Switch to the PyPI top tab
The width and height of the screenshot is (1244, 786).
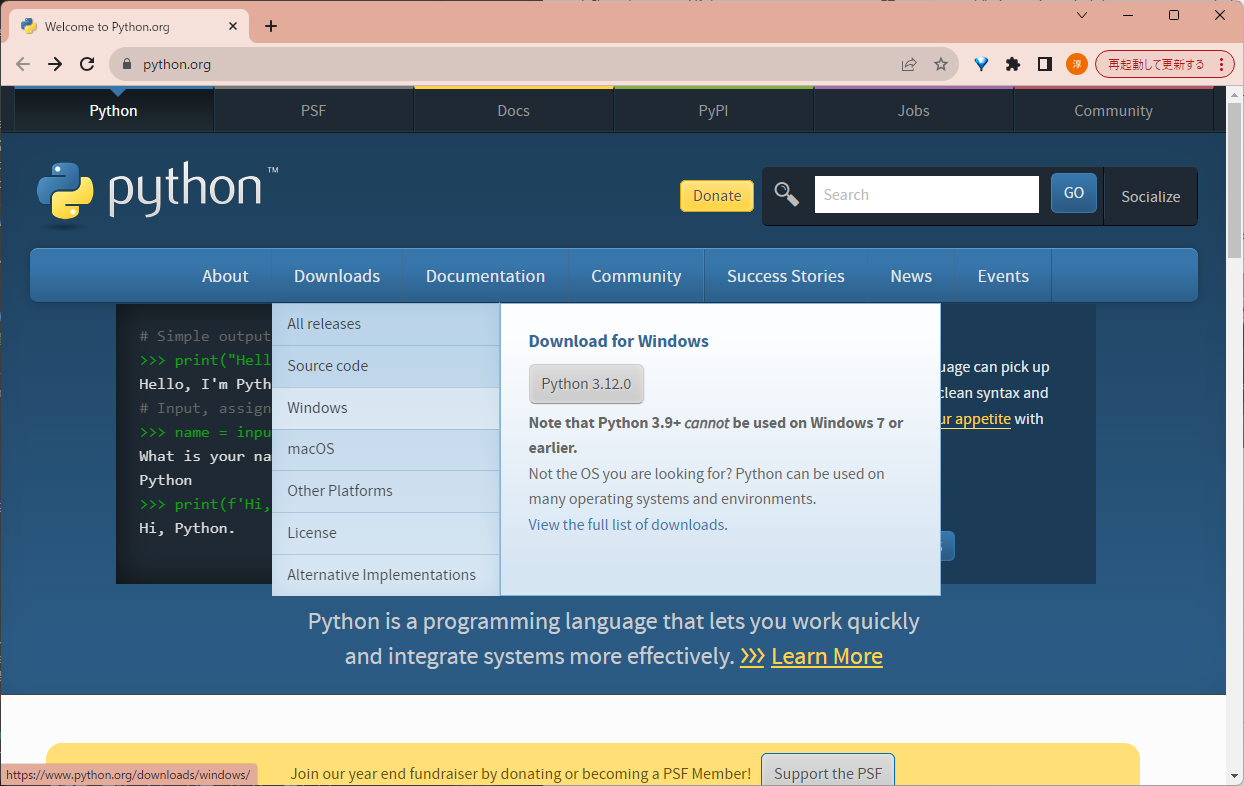pos(713,111)
